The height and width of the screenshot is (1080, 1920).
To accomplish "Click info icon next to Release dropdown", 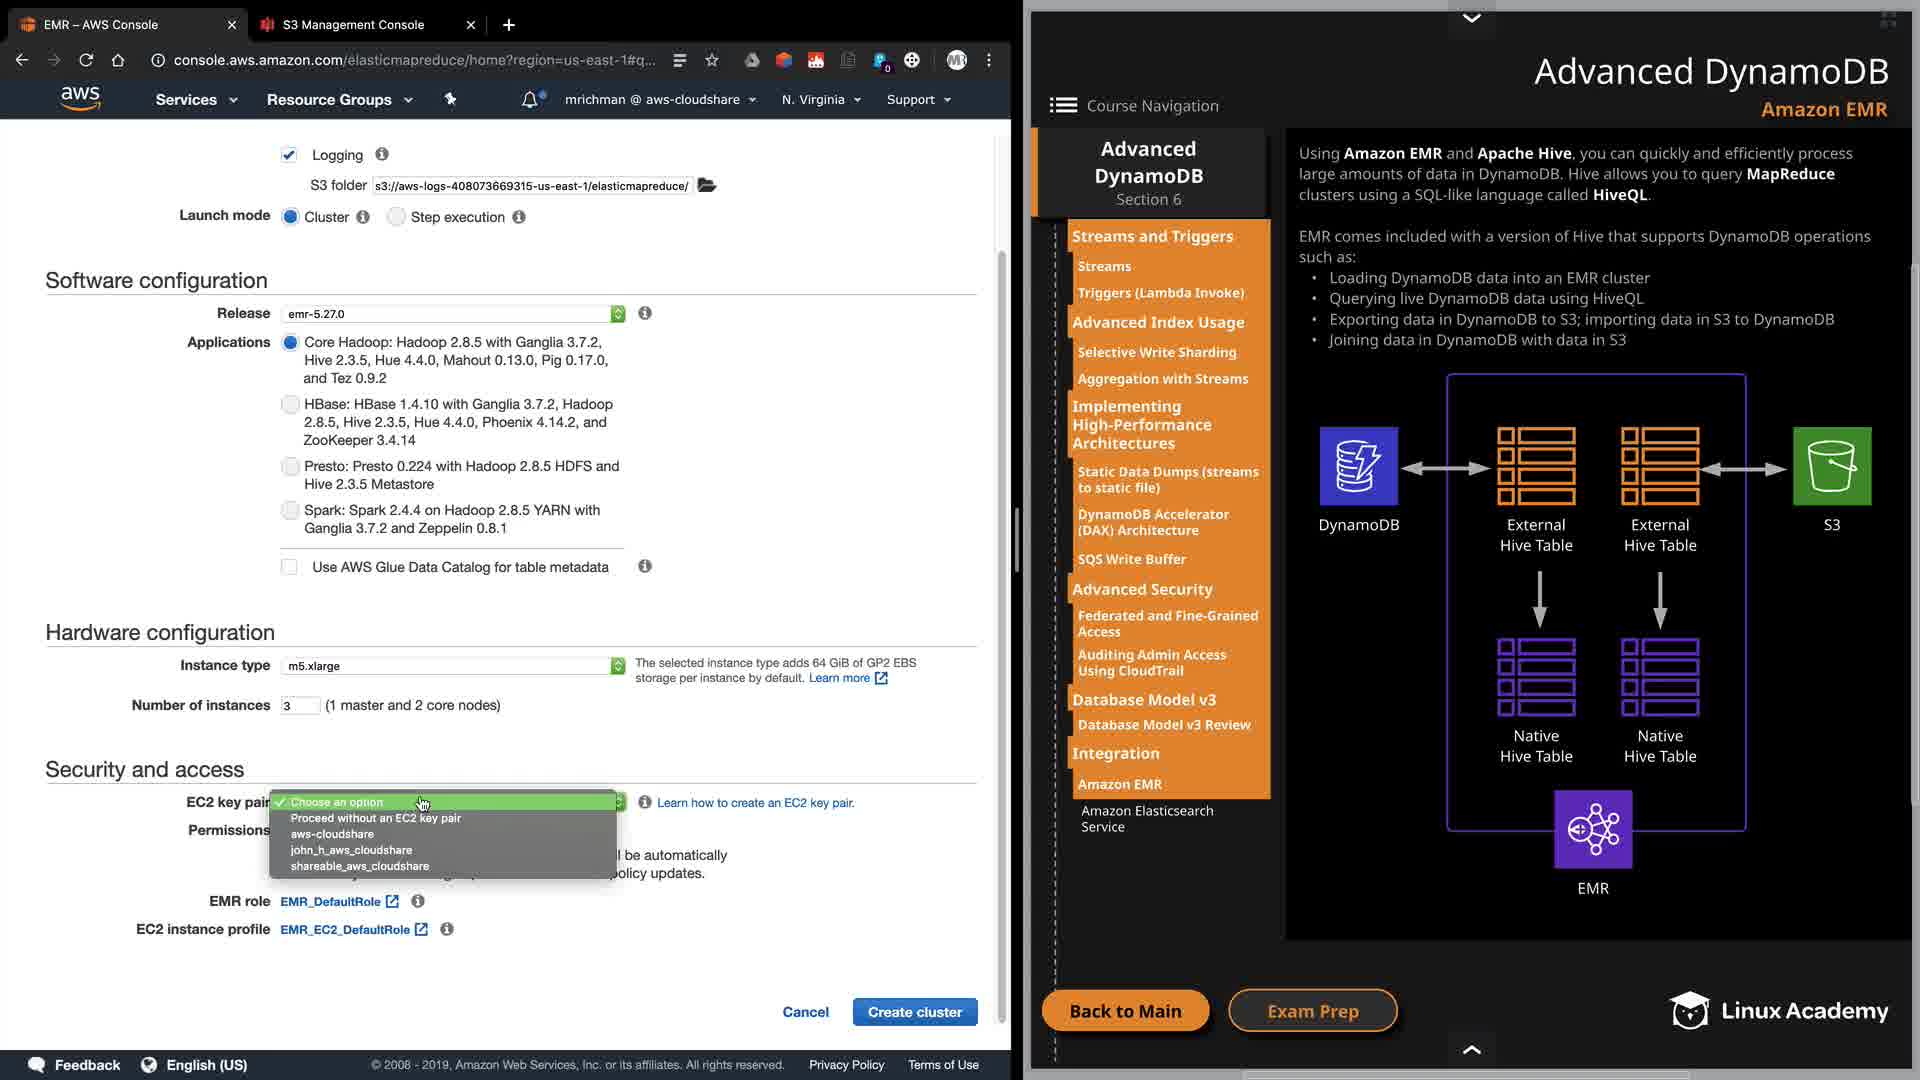I will coord(645,313).
